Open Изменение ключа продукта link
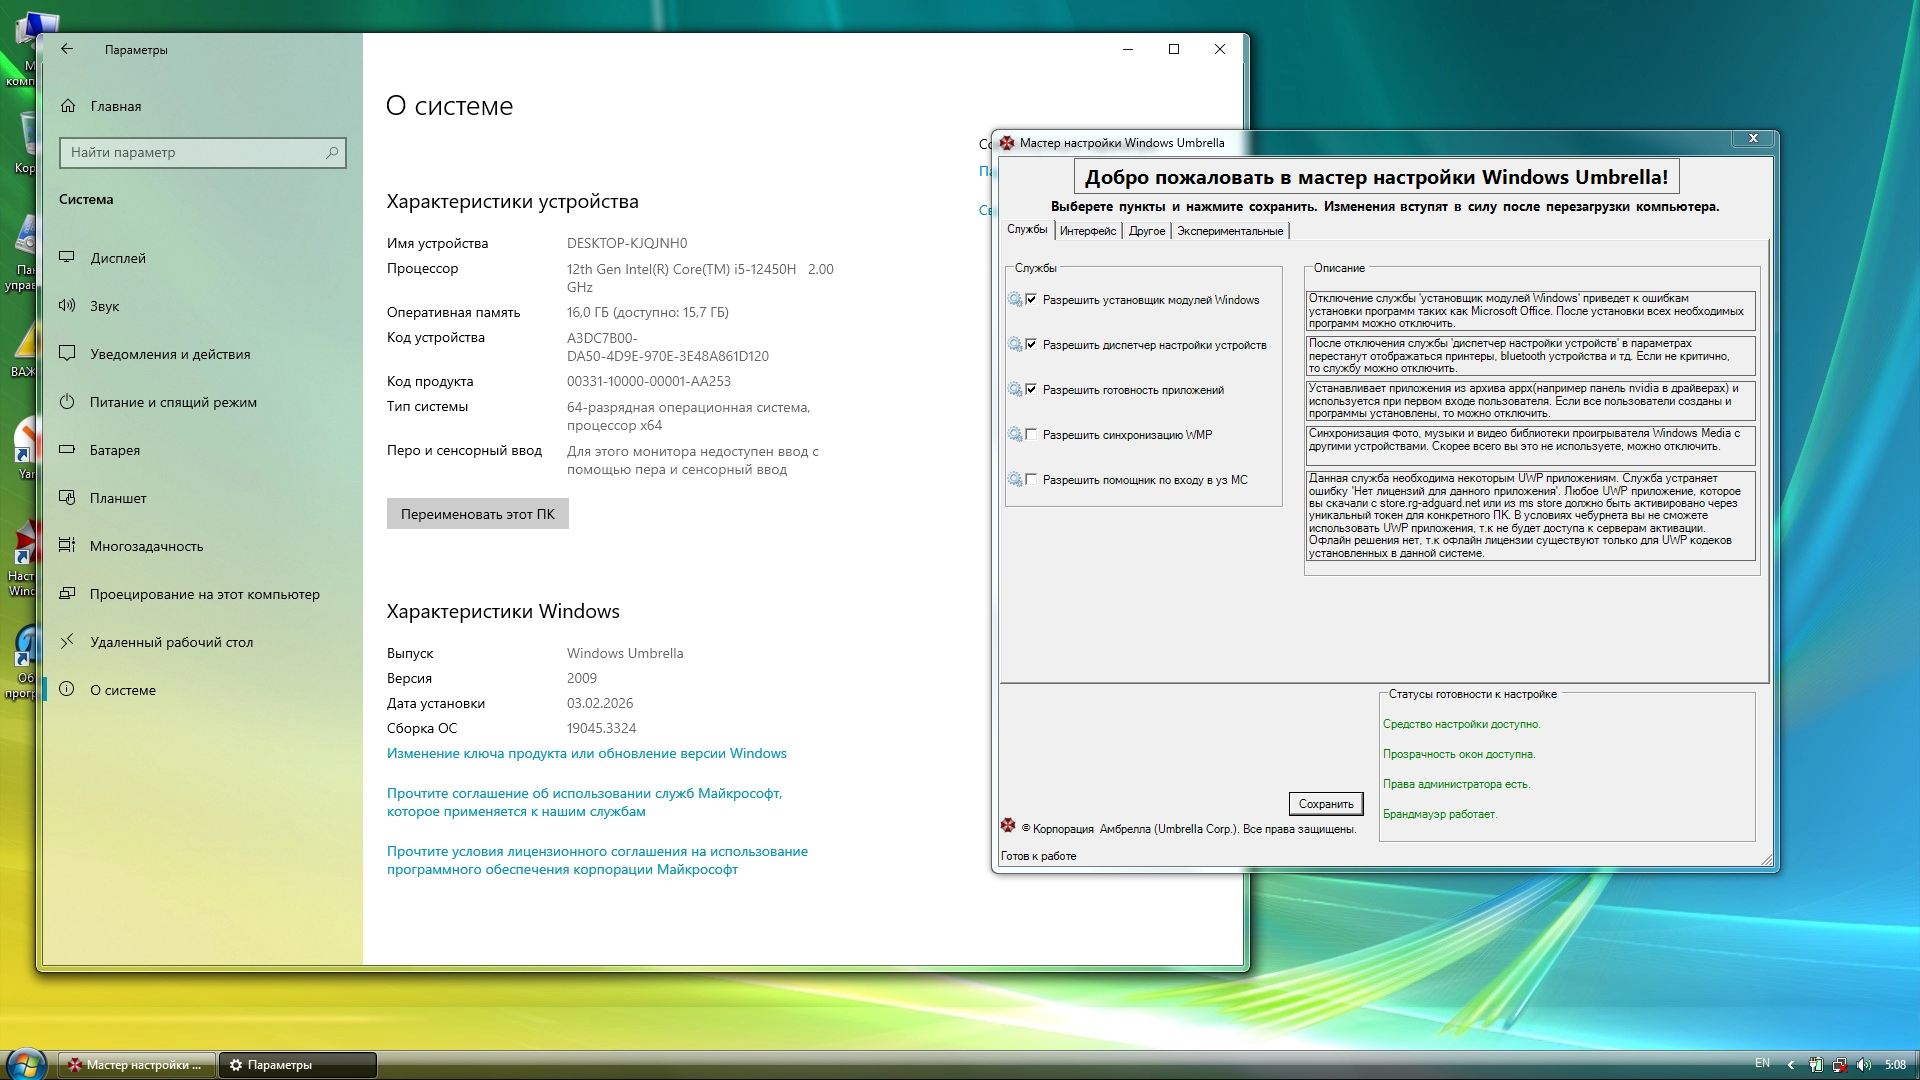Image resolution: width=1920 pixels, height=1080 pixels. (x=586, y=753)
